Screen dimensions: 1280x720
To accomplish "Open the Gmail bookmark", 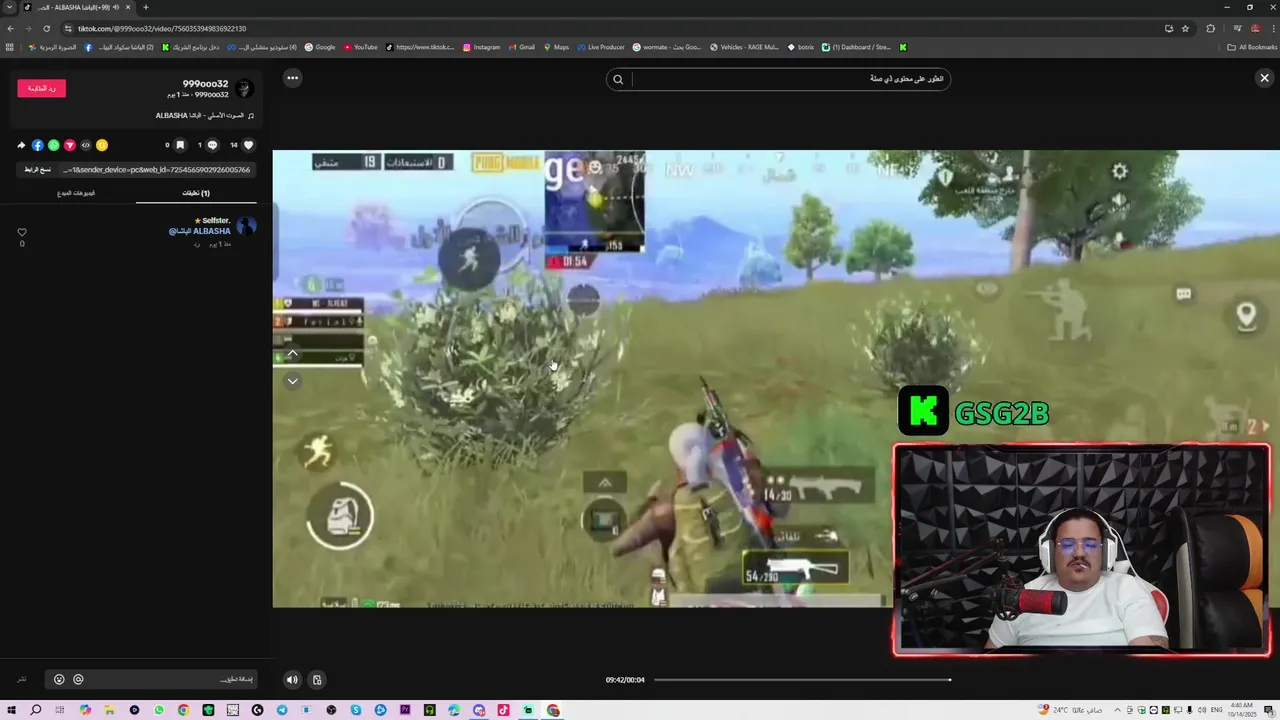I will coord(522,47).
